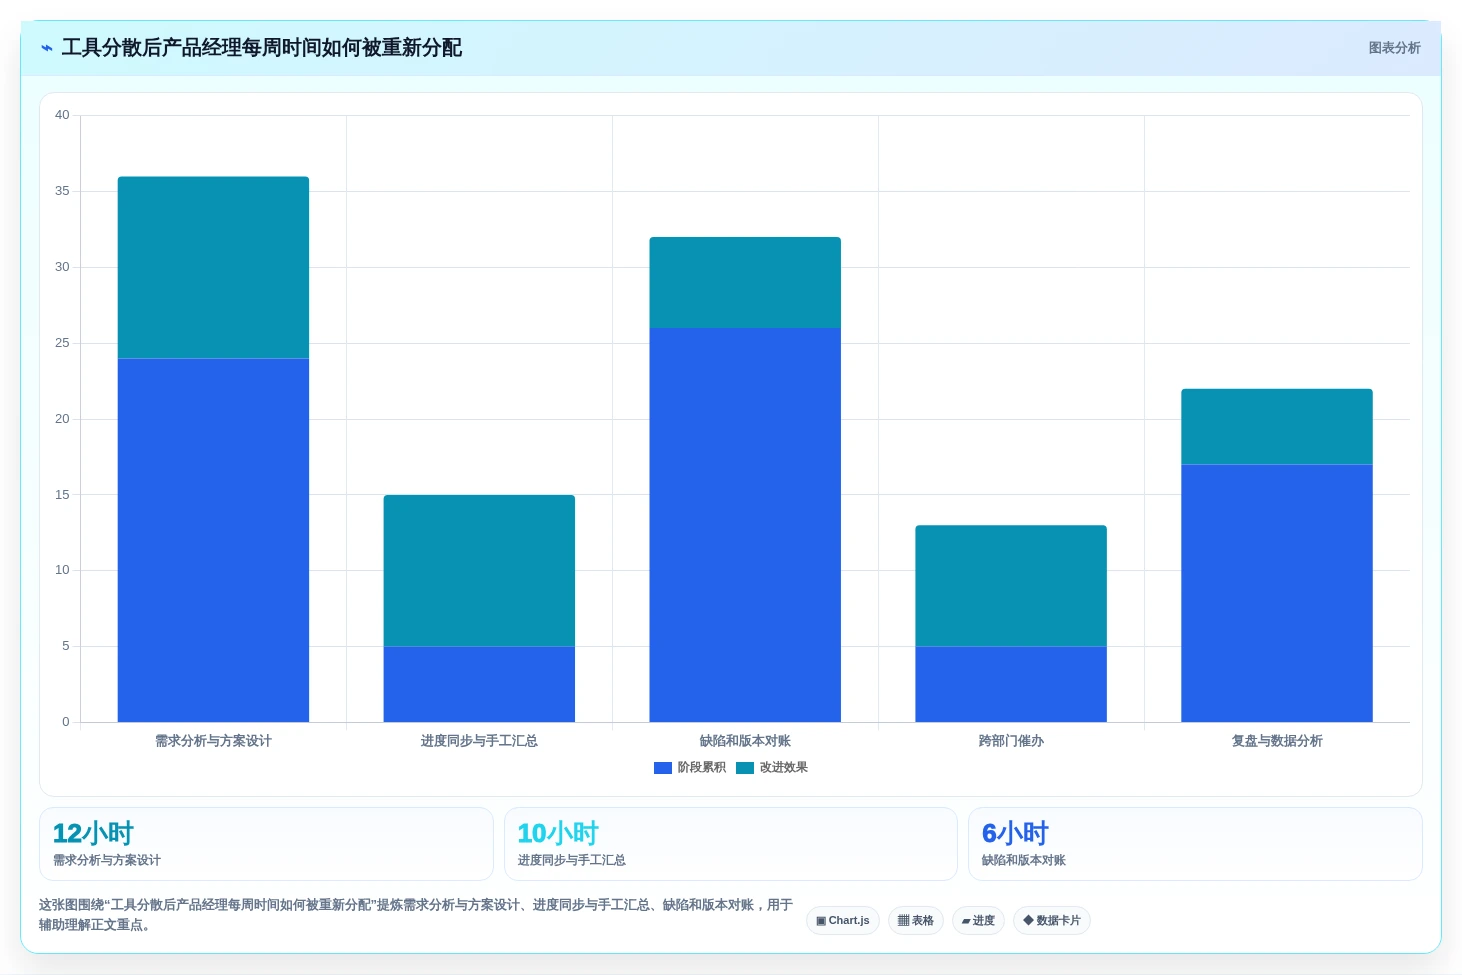Viewport: 1462px width, 975px height.
Task: Click the chart title 工具分散后产品经理每周时间如何被重新分配
Action: coord(262,48)
